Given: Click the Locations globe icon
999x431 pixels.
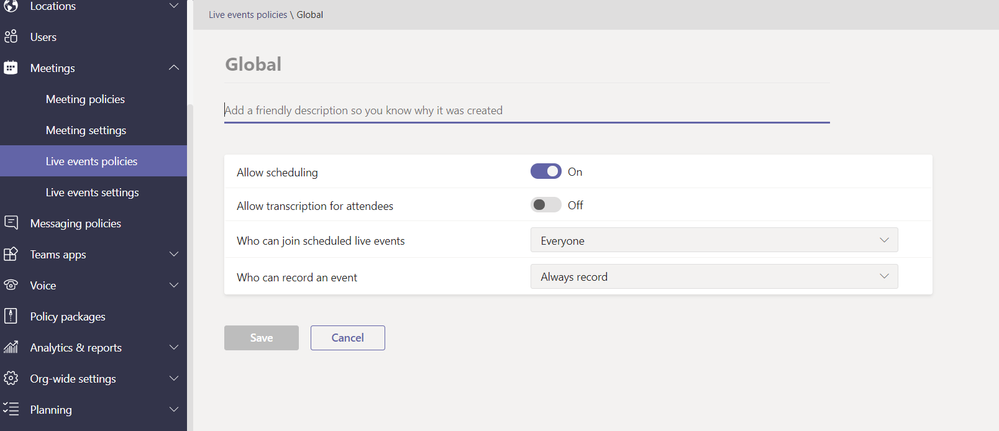Looking at the screenshot, I should (x=11, y=7).
